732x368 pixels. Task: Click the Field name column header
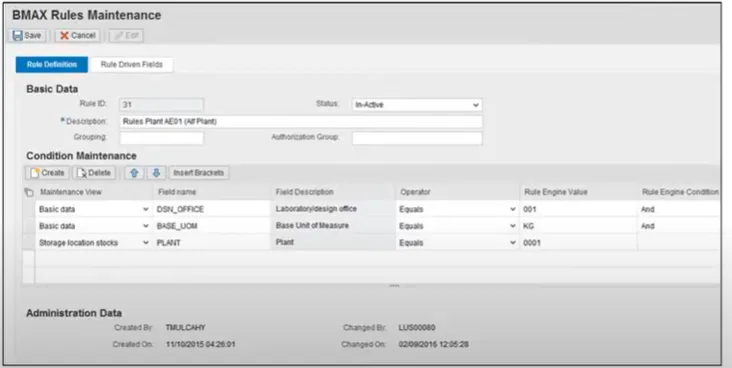coord(177,192)
